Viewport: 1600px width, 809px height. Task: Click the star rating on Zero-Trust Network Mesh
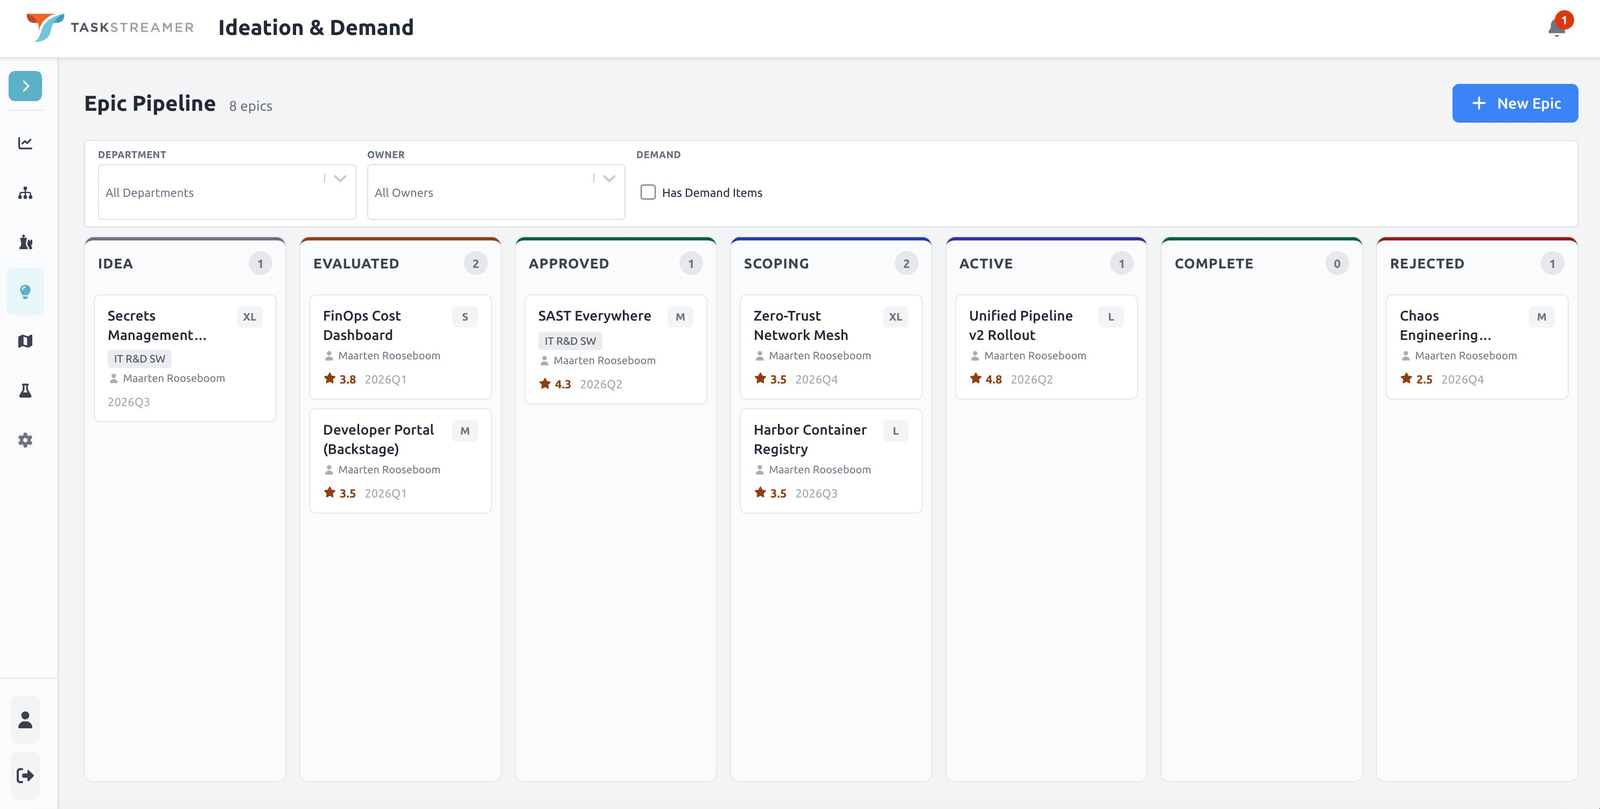(770, 379)
